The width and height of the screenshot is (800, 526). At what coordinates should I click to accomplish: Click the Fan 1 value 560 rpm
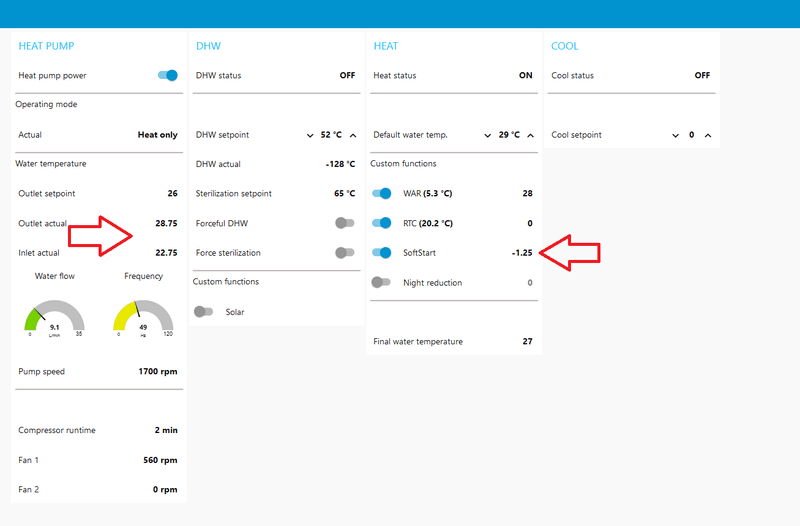coord(160,460)
